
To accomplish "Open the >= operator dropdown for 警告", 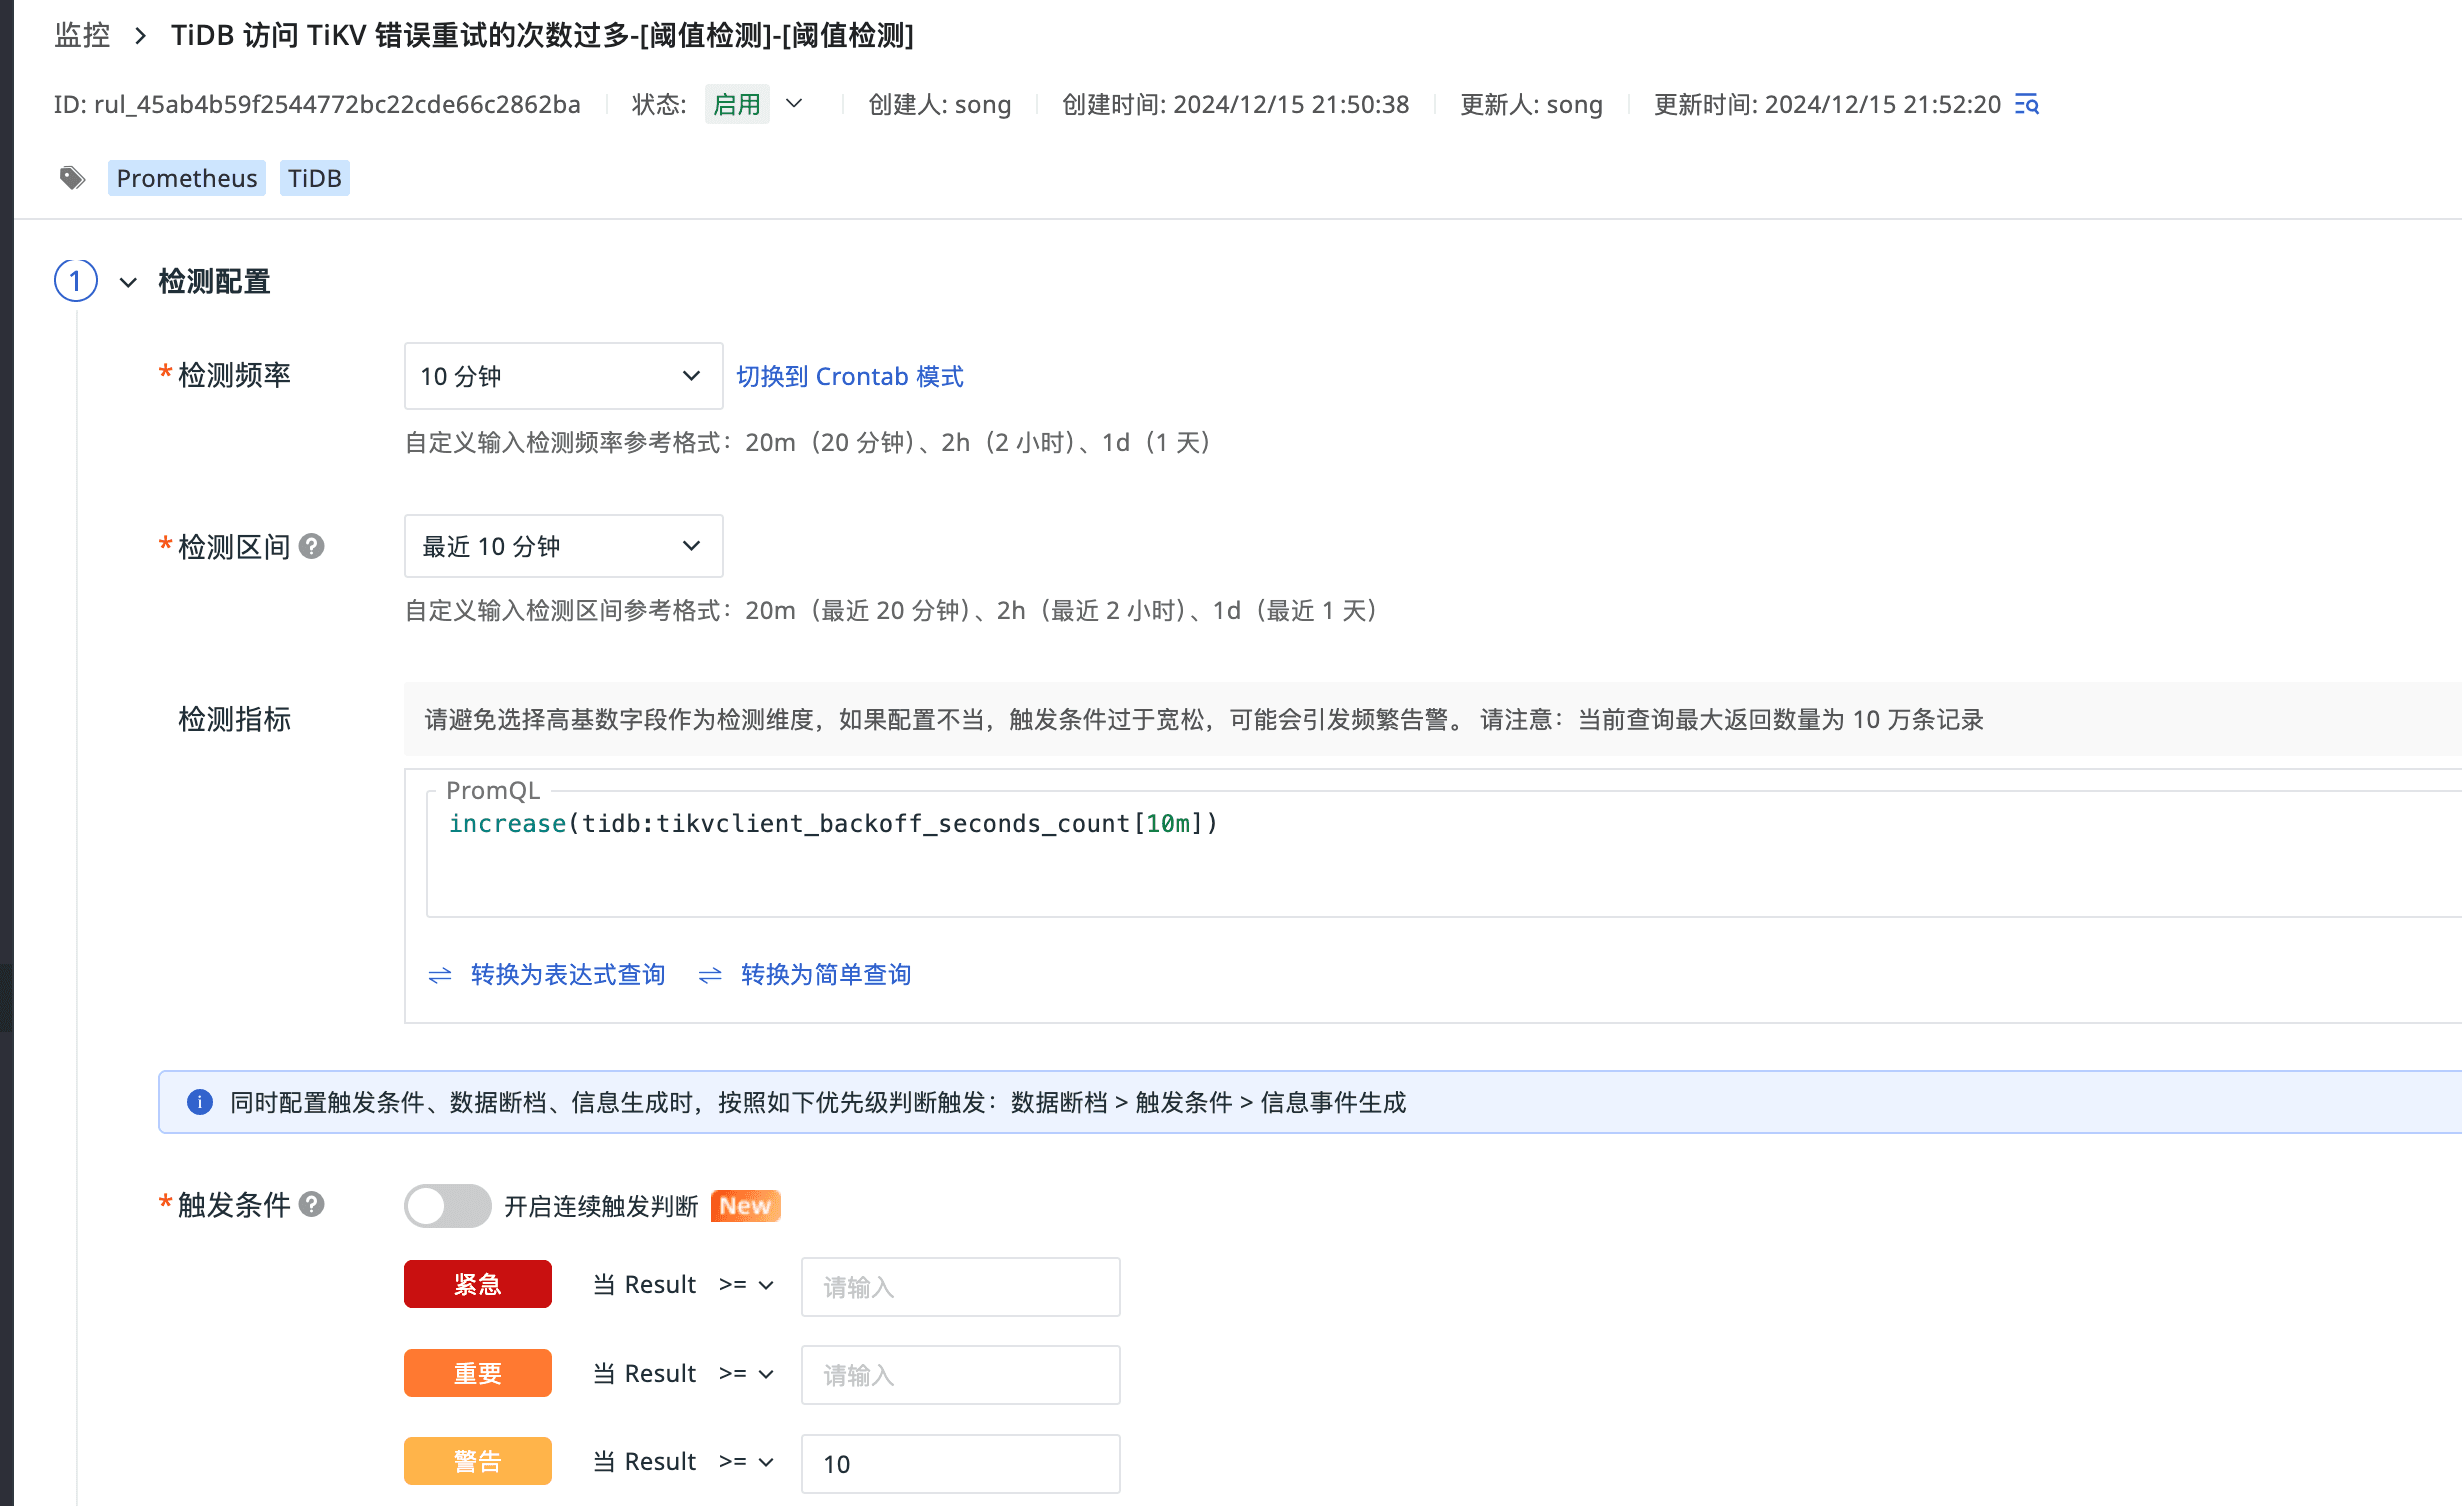I will click(746, 1462).
